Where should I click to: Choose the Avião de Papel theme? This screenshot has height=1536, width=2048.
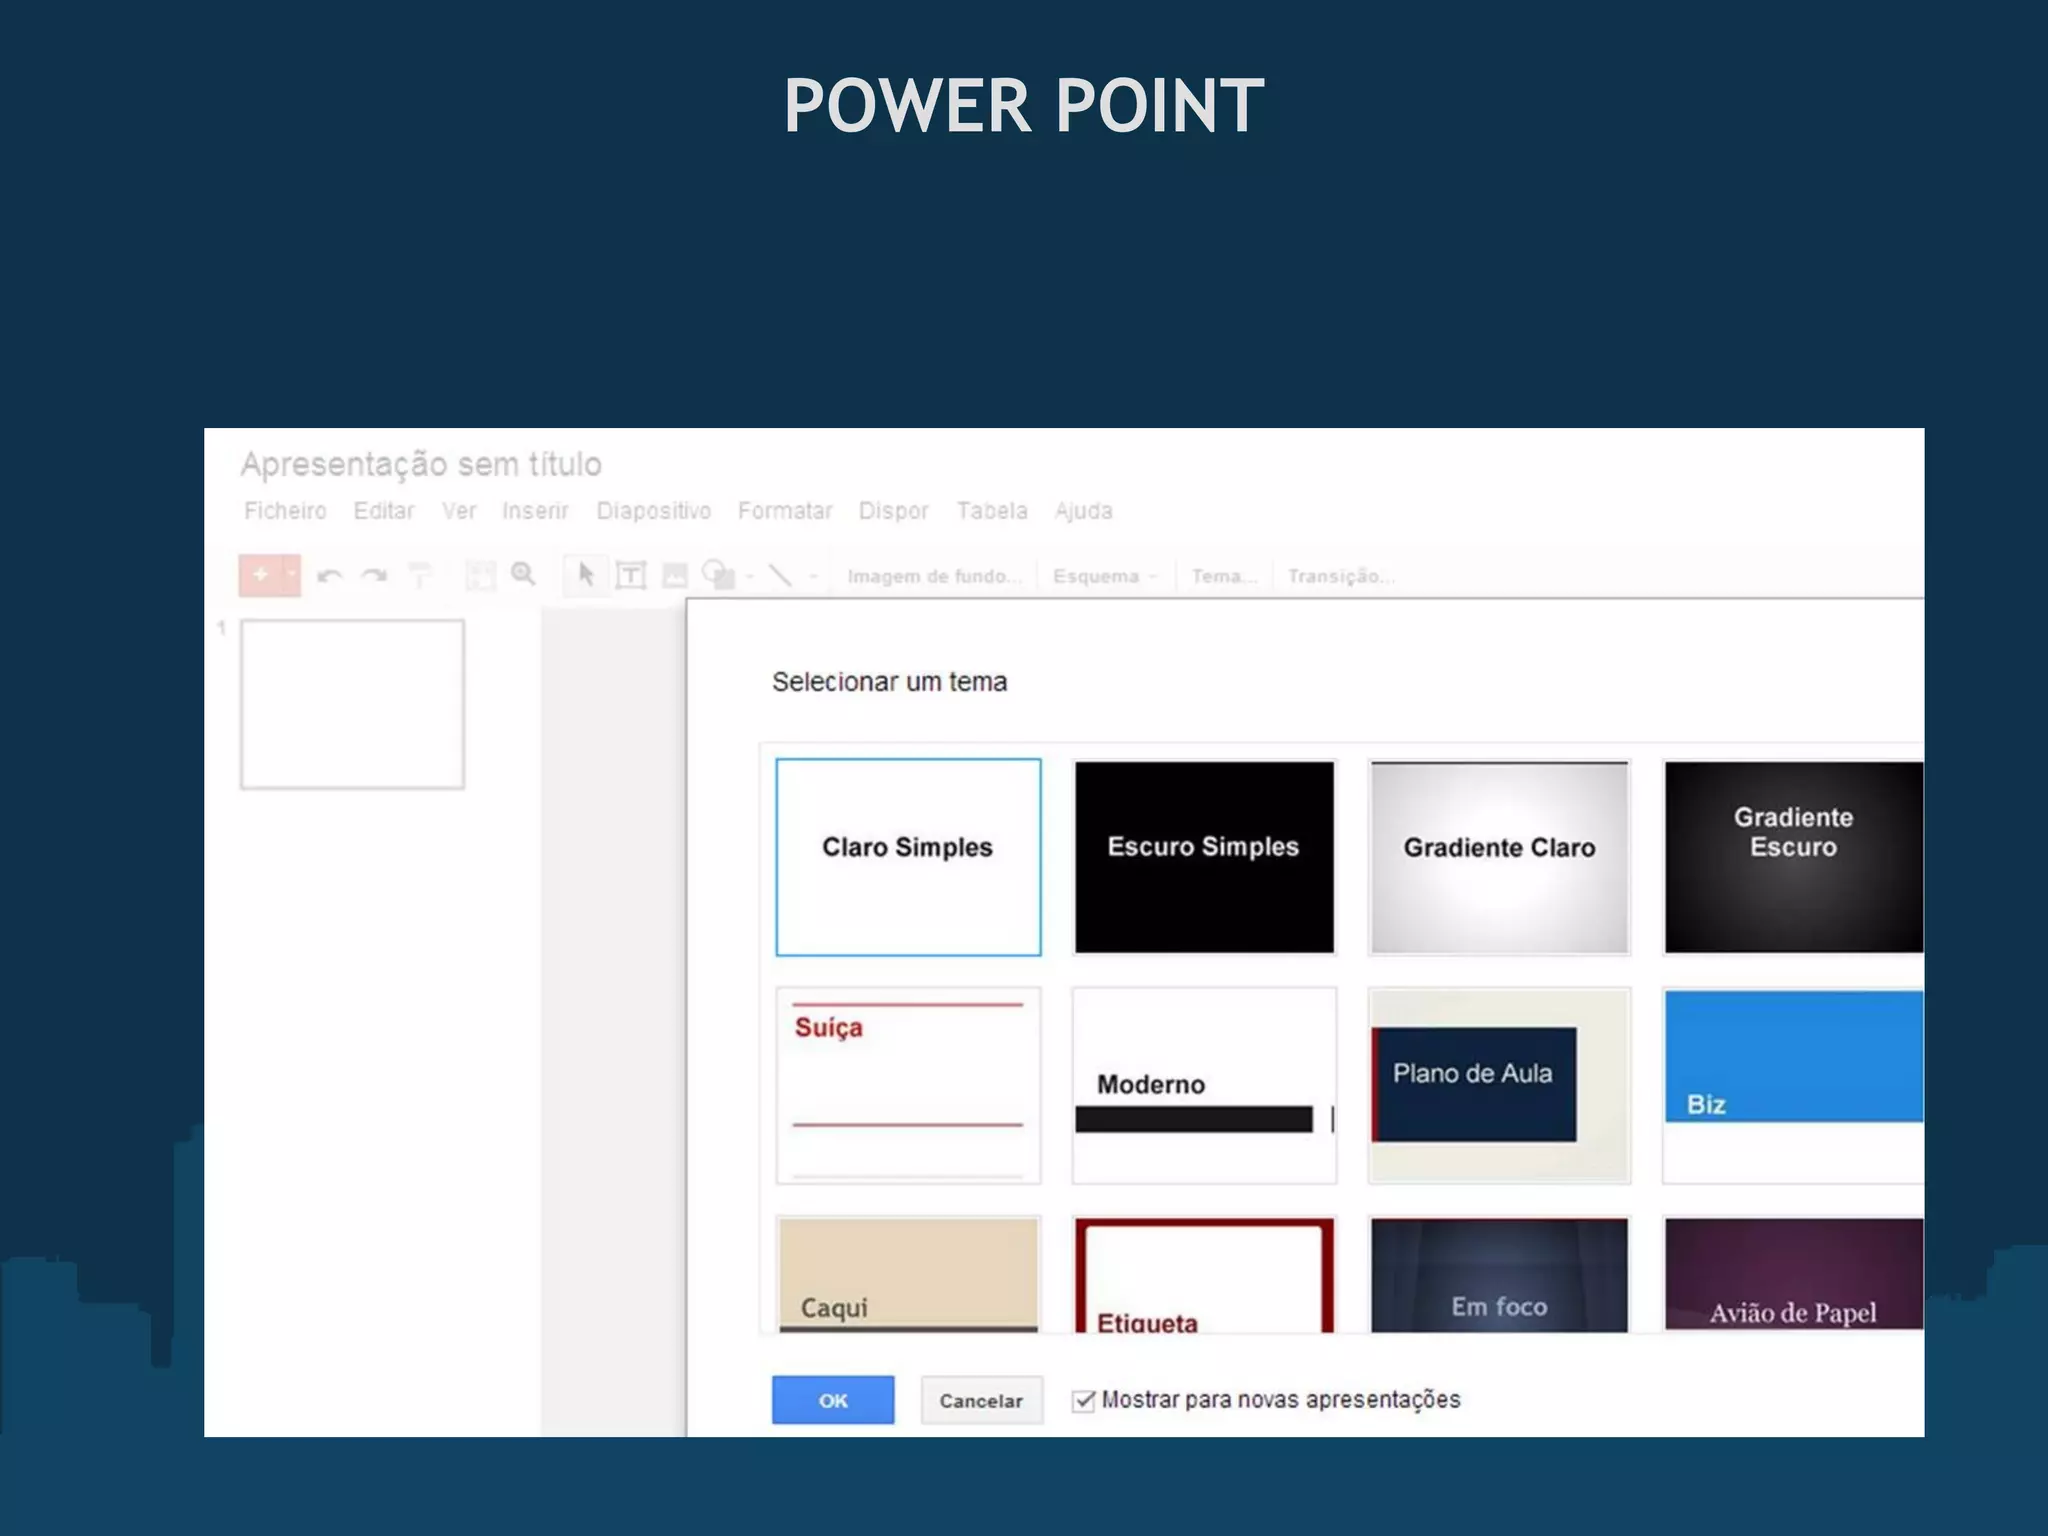click(x=1794, y=1275)
